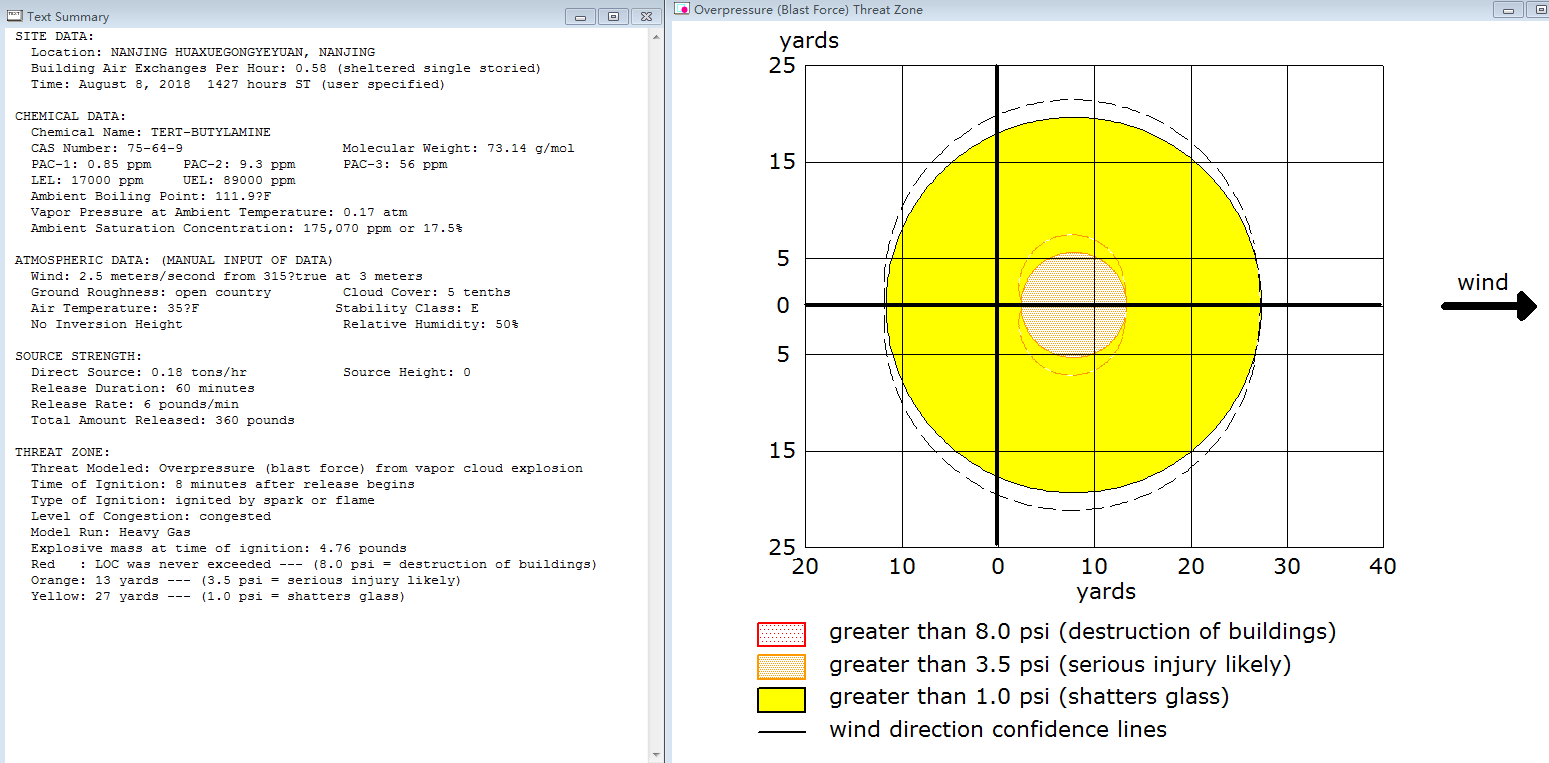Click the 'Wind: 2.5 meters/second' line
Screen dimensions: 1549x763
point(227,276)
